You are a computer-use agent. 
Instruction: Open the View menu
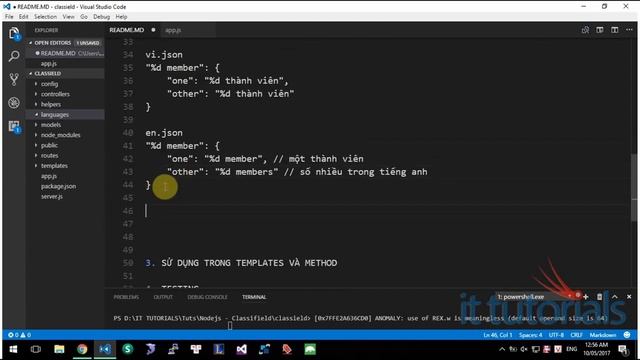pos(68,17)
